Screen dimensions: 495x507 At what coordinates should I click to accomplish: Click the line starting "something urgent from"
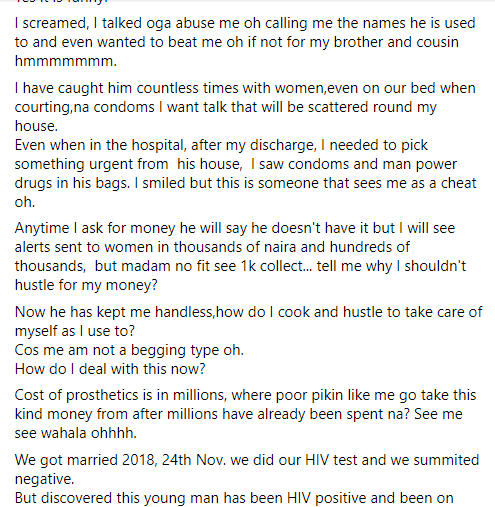click(236, 164)
